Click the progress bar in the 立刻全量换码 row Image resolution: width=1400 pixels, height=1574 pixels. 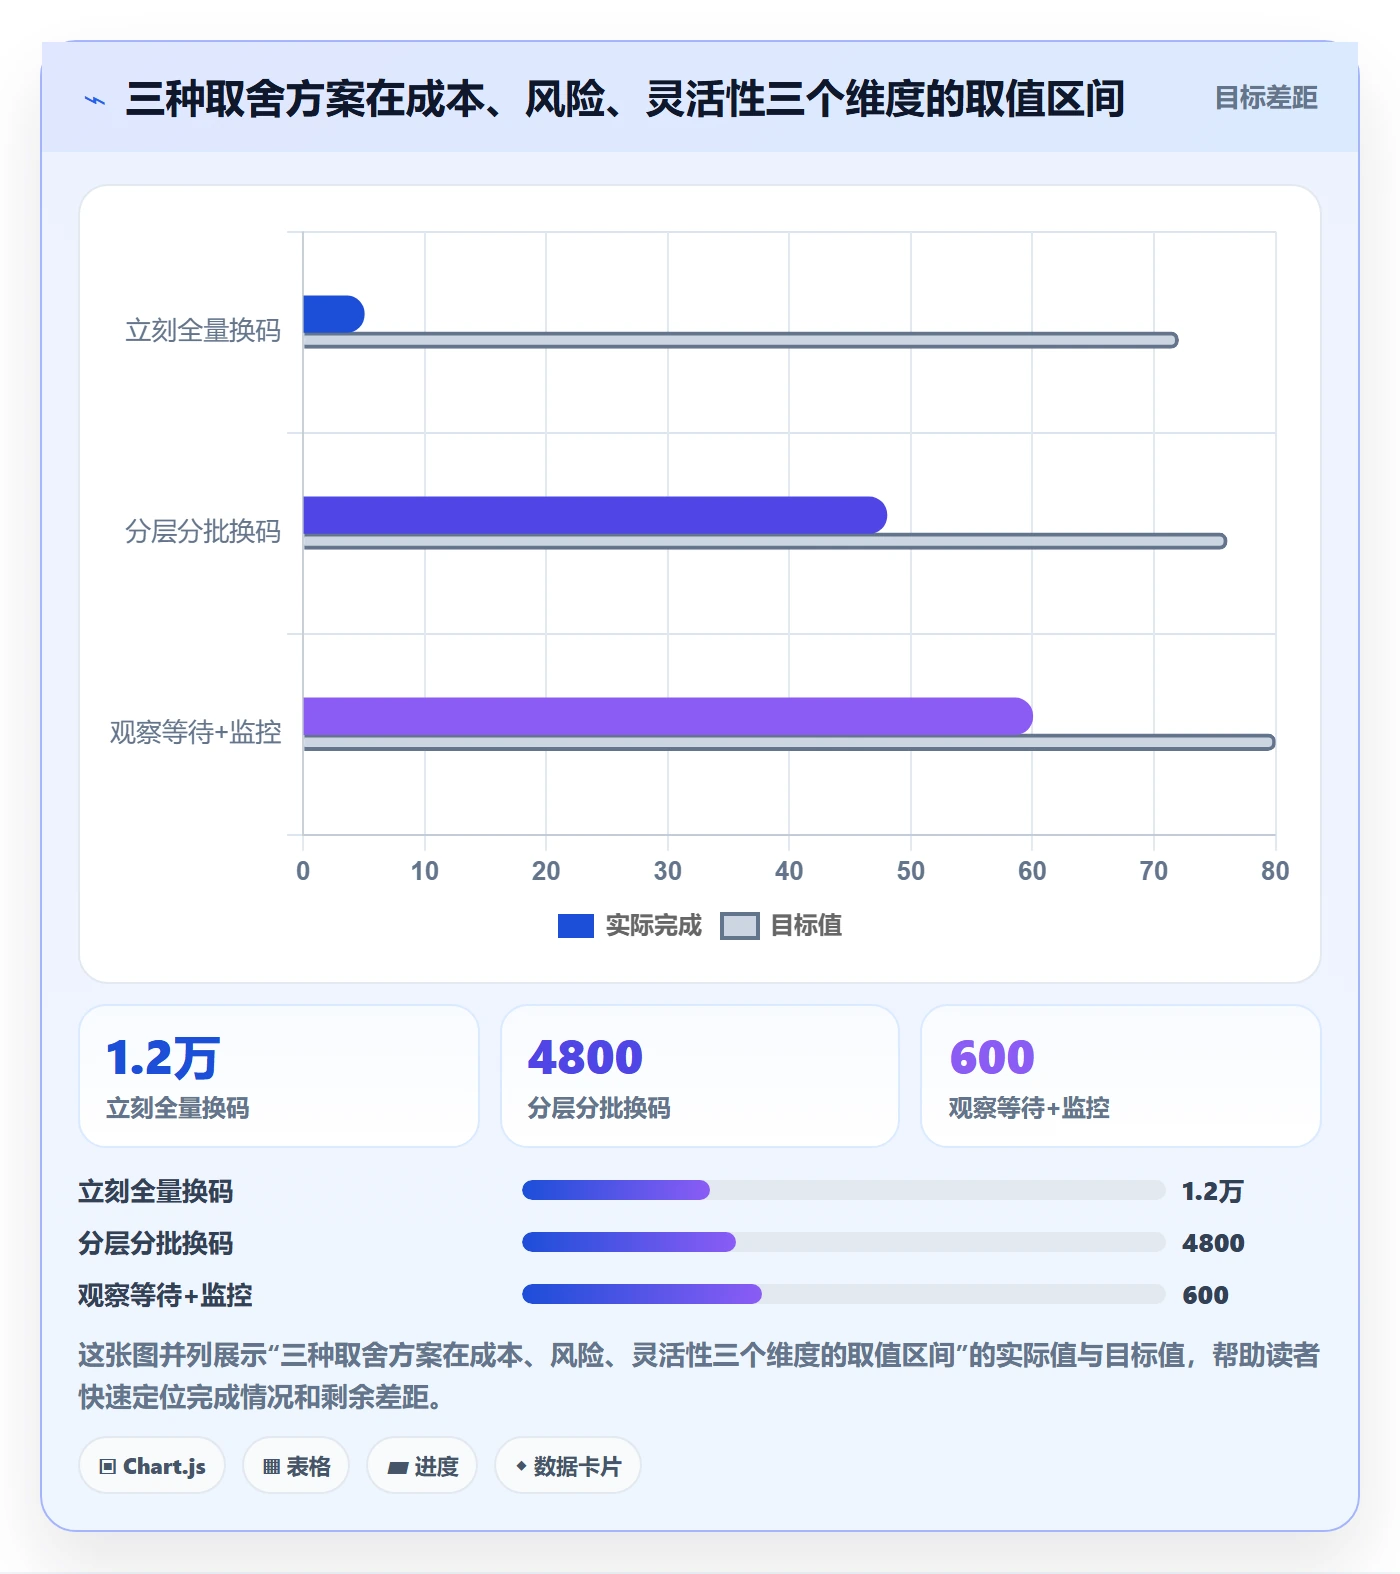click(844, 1190)
